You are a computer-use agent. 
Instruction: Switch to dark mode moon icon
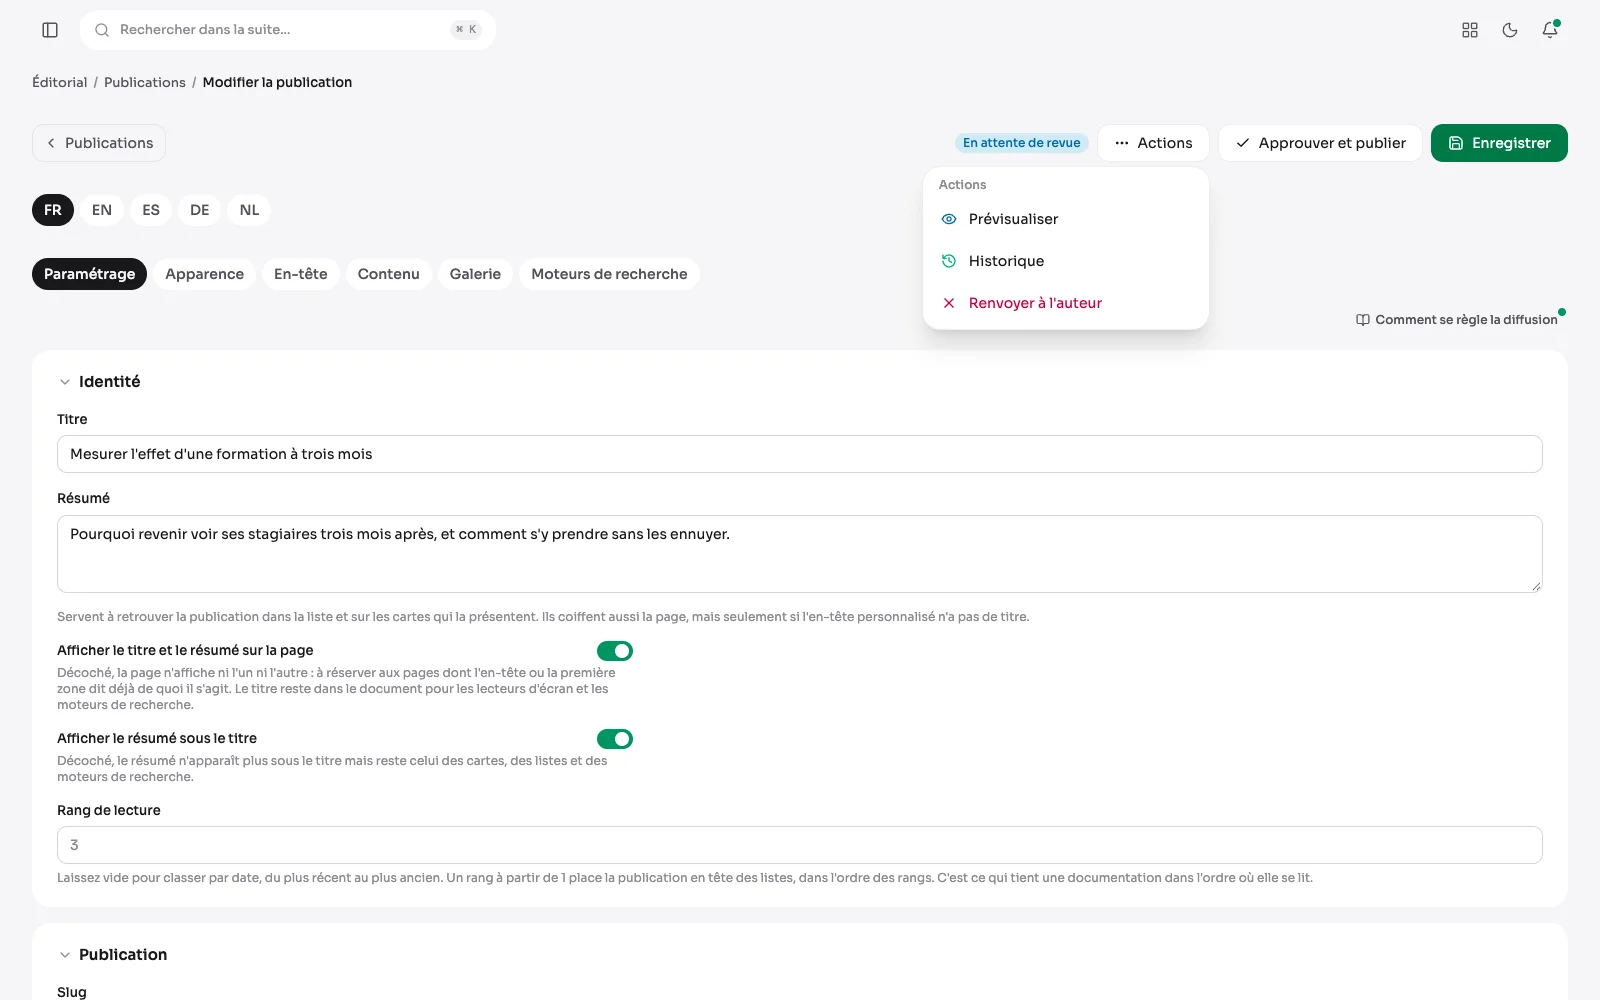pos(1510,30)
